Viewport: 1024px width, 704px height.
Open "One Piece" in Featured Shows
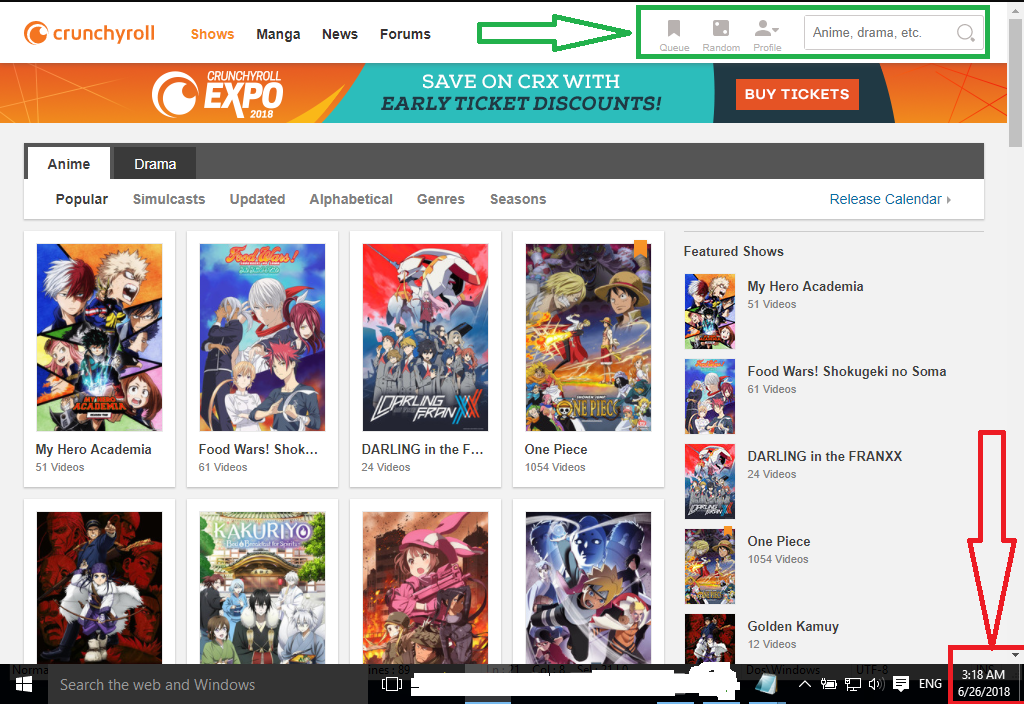coord(778,541)
